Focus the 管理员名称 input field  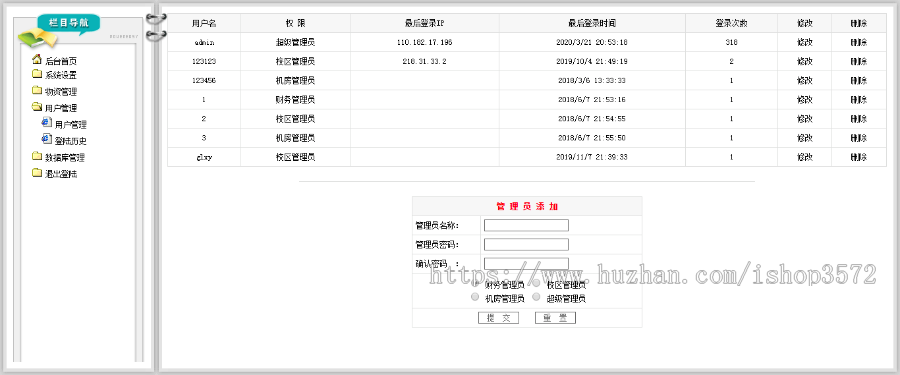coord(526,225)
